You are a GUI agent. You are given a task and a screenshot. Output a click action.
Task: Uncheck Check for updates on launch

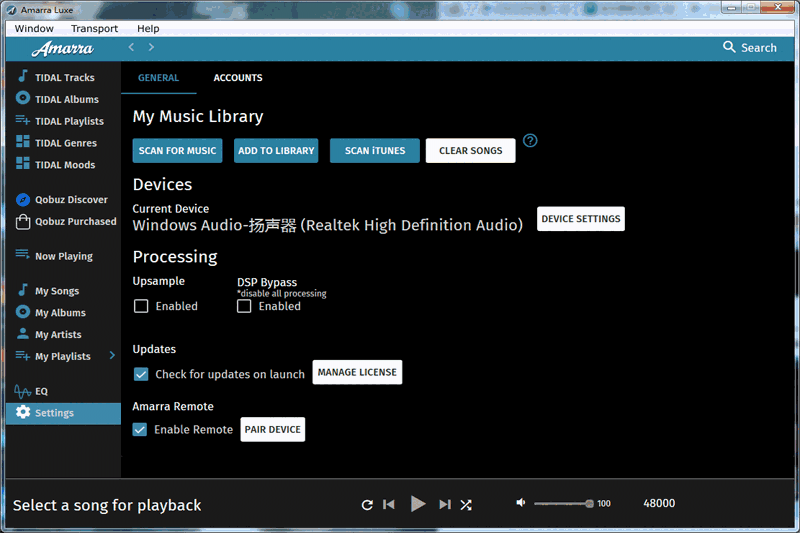[x=141, y=374]
